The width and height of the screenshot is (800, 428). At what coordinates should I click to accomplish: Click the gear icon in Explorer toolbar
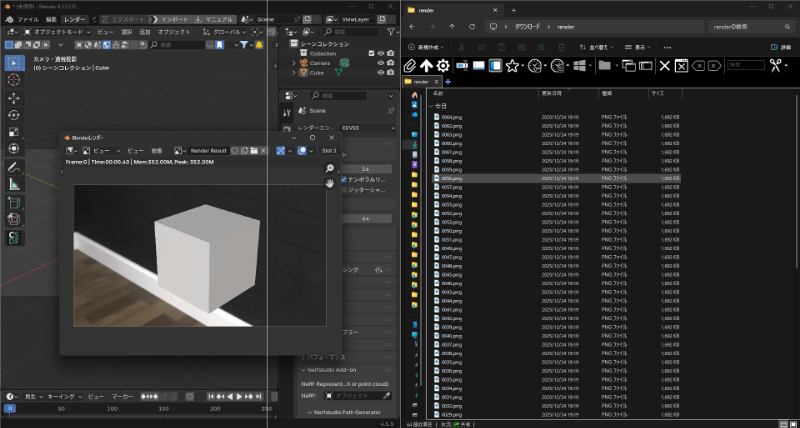coord(441,65)
